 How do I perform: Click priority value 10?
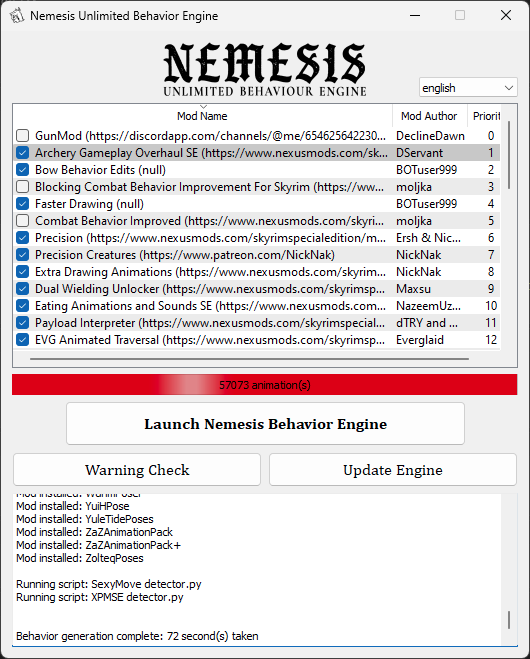[x=491, y=306]
